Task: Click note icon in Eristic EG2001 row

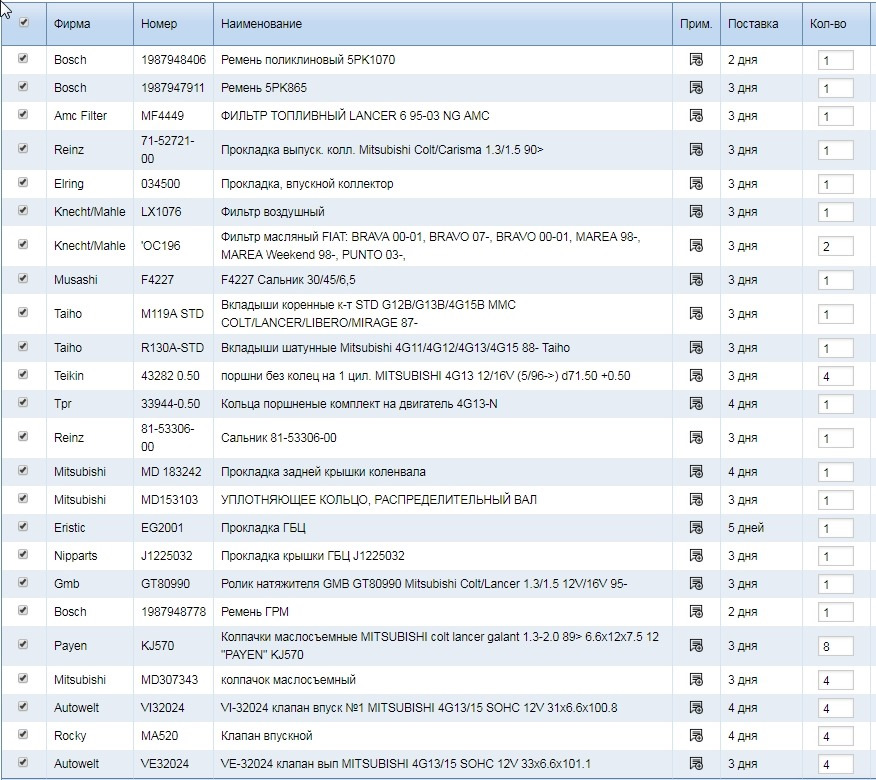Action: tap(696, 528)
